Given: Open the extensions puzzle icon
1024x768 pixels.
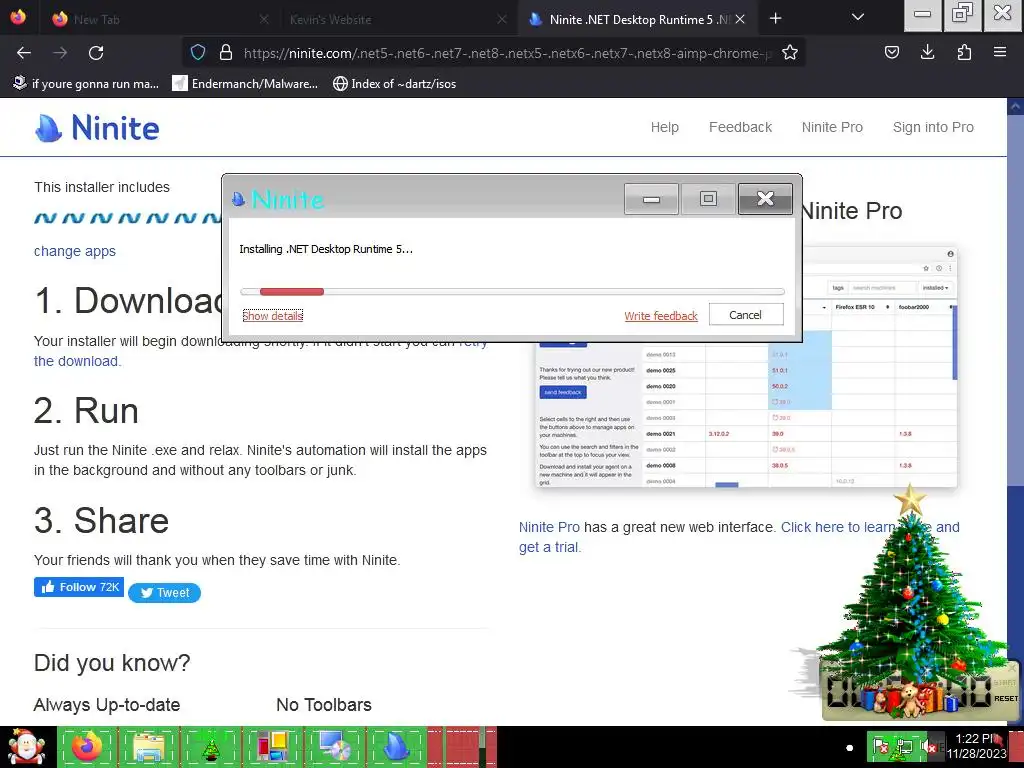Looking at the screenshot, I should (964, 53).
